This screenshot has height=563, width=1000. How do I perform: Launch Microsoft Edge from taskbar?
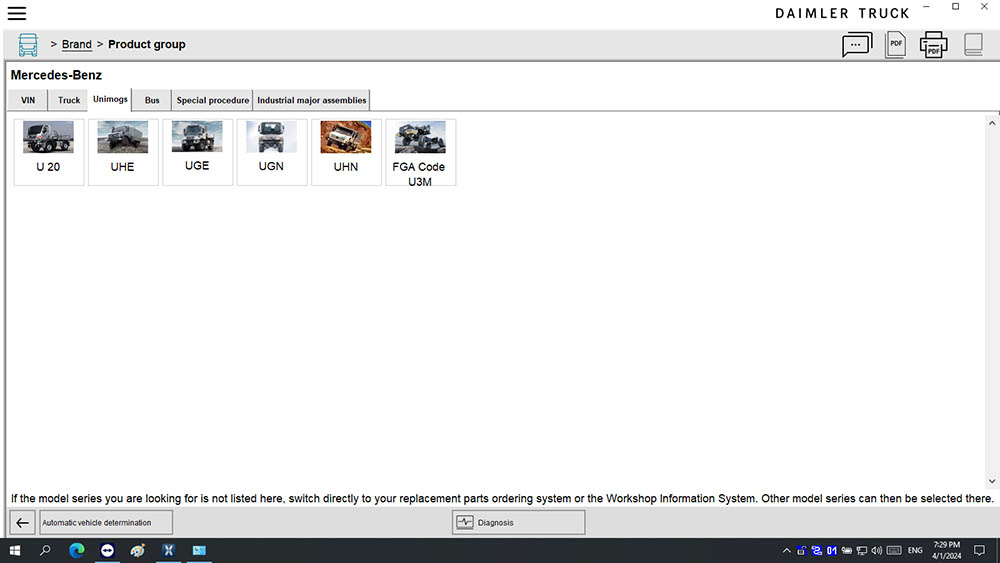[x=77, y=550]
